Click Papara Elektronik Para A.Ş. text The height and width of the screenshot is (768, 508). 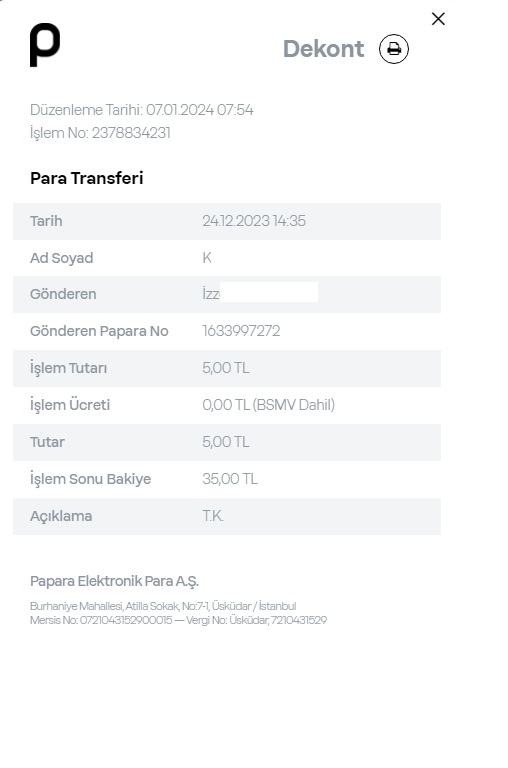pos(114,581)
